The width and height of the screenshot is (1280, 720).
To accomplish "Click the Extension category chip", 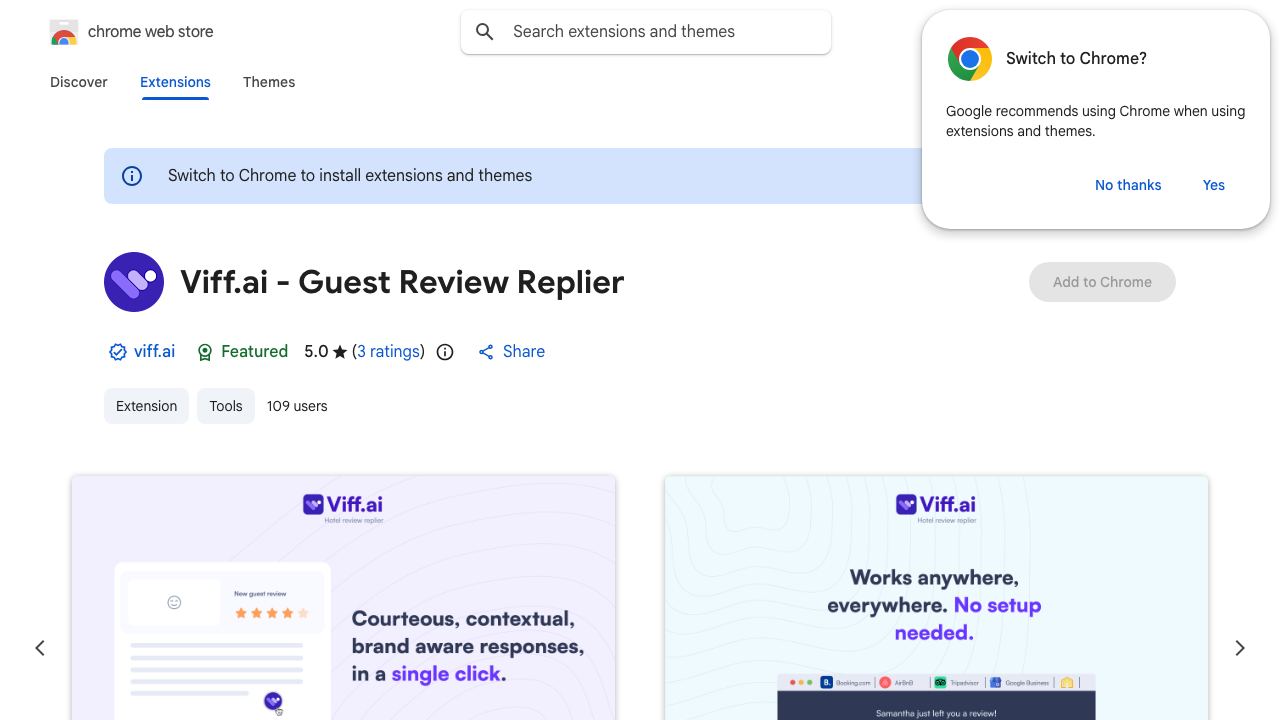I will pos(146,406).
